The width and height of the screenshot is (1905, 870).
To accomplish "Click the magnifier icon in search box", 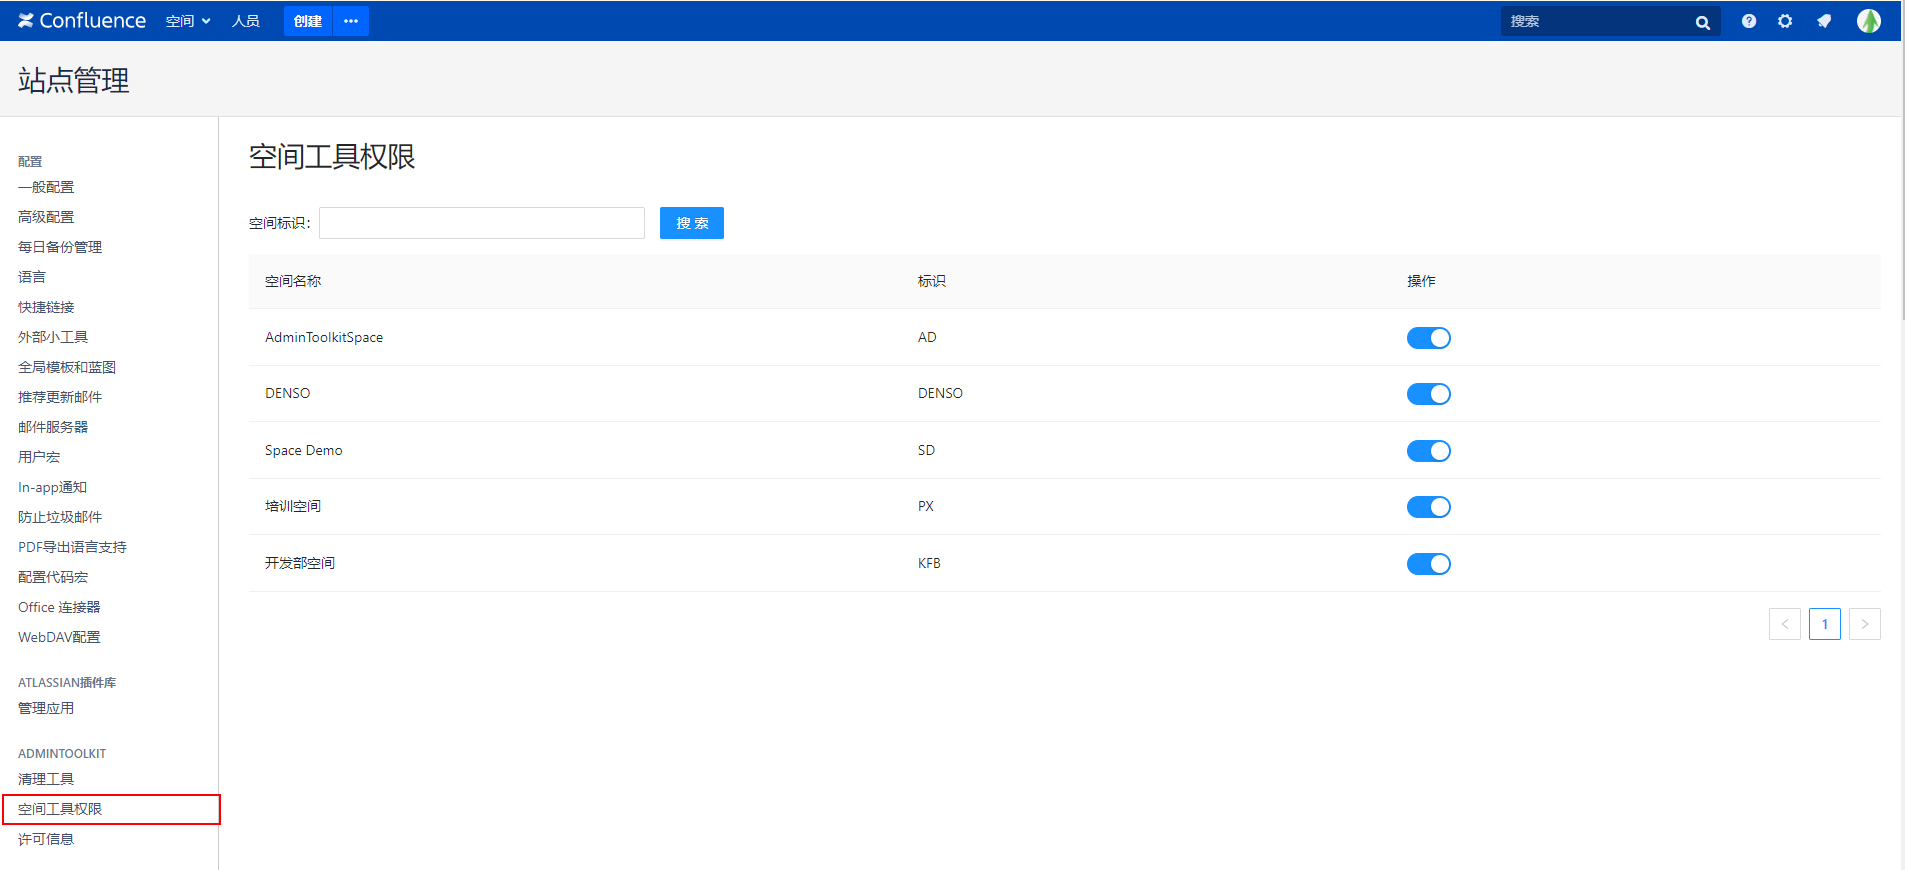I will [x=1702, y=22].
